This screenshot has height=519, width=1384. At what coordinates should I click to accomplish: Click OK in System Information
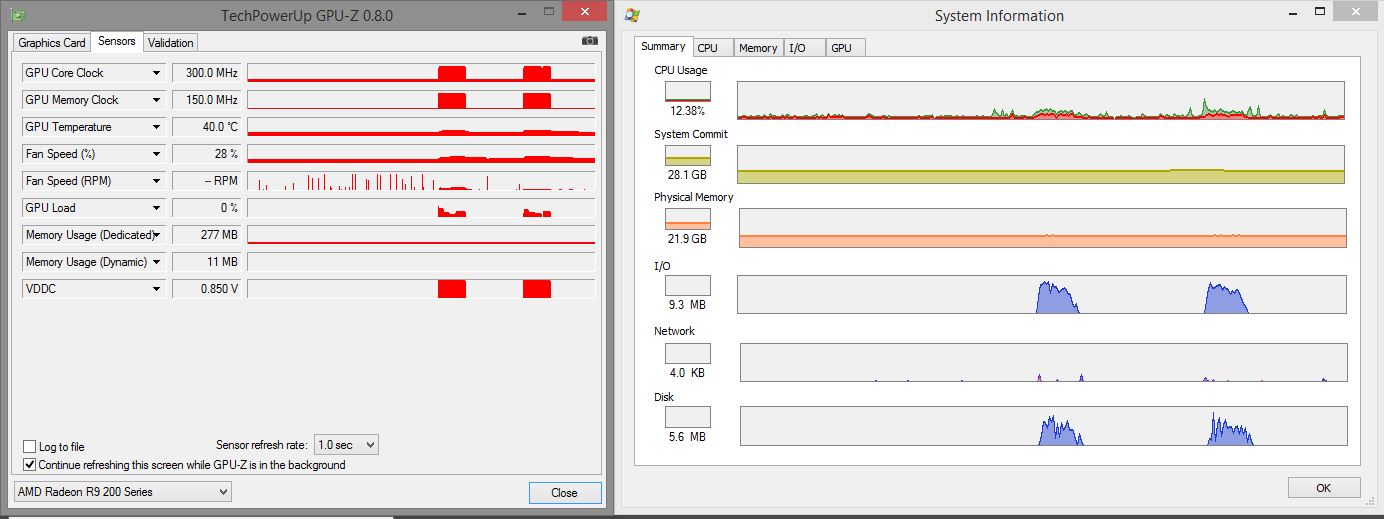coord(1324,488)
